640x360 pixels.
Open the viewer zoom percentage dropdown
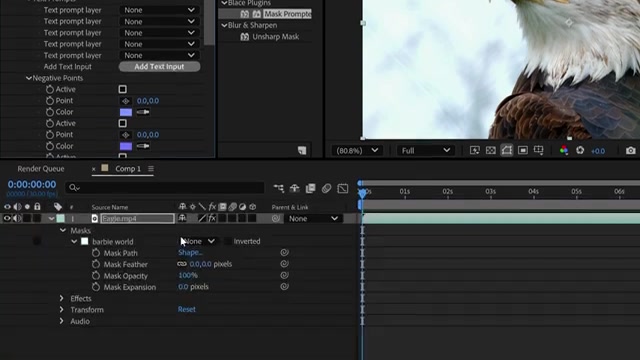(356, 151)
